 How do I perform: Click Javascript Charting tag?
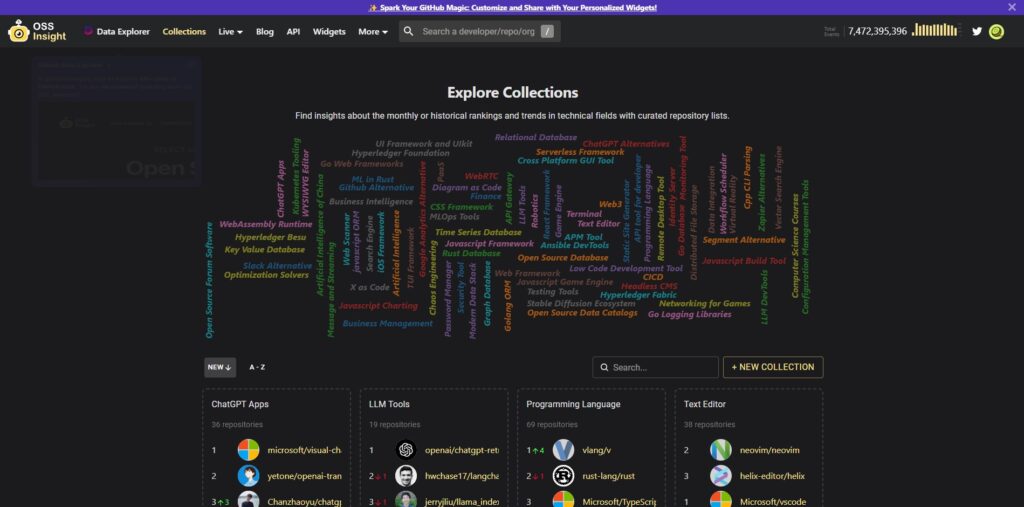pos(377,305)
